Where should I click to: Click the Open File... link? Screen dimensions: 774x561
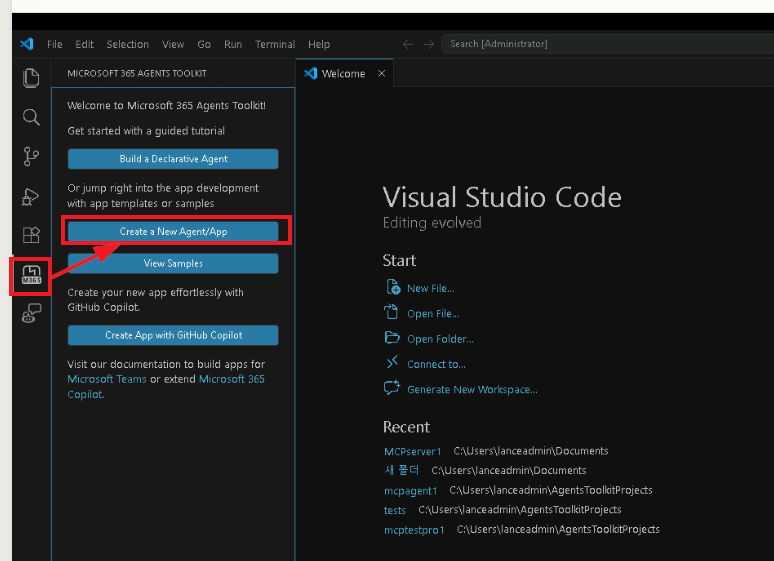[x=433, y=314]
